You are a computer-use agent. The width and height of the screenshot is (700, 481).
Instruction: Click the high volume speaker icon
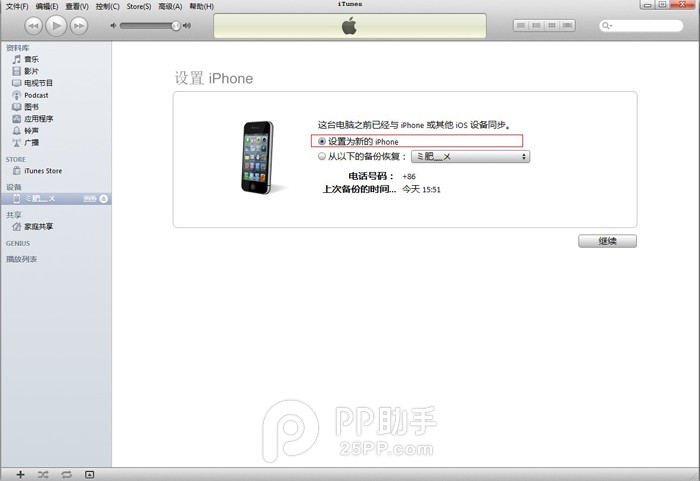187,26
